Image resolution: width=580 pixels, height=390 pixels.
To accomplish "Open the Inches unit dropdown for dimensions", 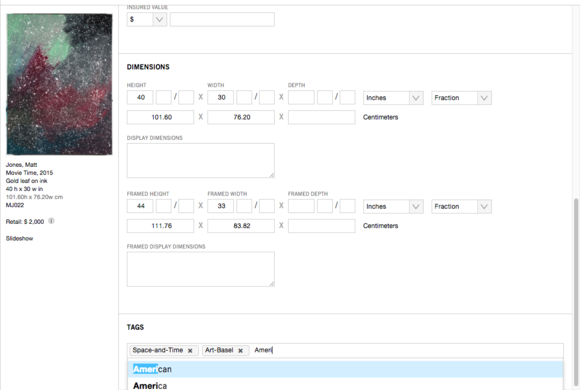I will click(393, 98).
